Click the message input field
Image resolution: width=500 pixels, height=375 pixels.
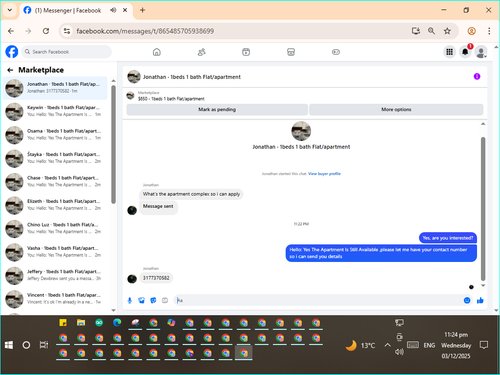(x=318, y=301)
